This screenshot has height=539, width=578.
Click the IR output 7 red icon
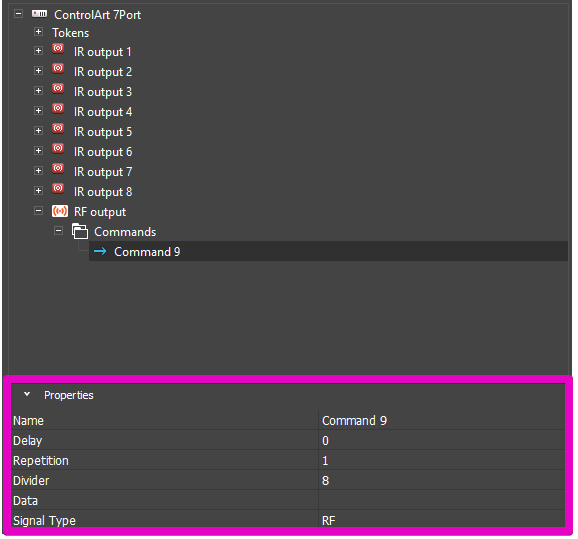click(58, 168)
